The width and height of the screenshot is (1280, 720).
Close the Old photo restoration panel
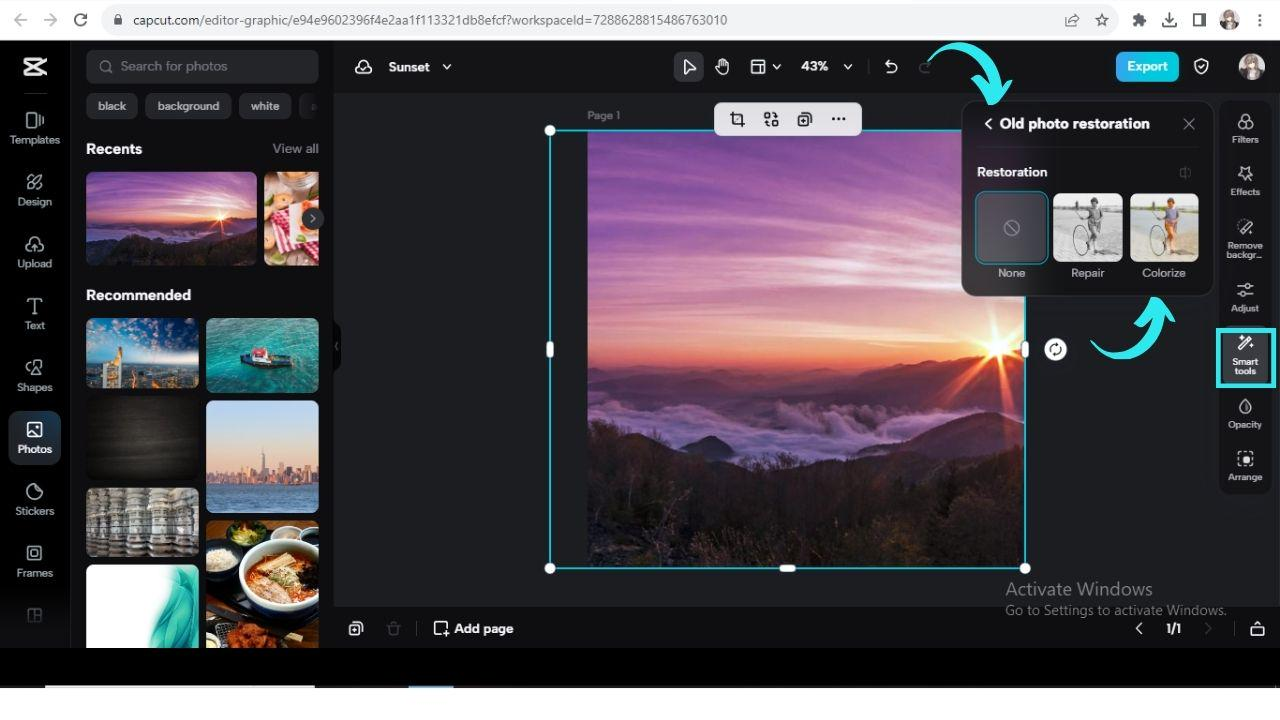pyautogui.click(x=1189, y=124)
